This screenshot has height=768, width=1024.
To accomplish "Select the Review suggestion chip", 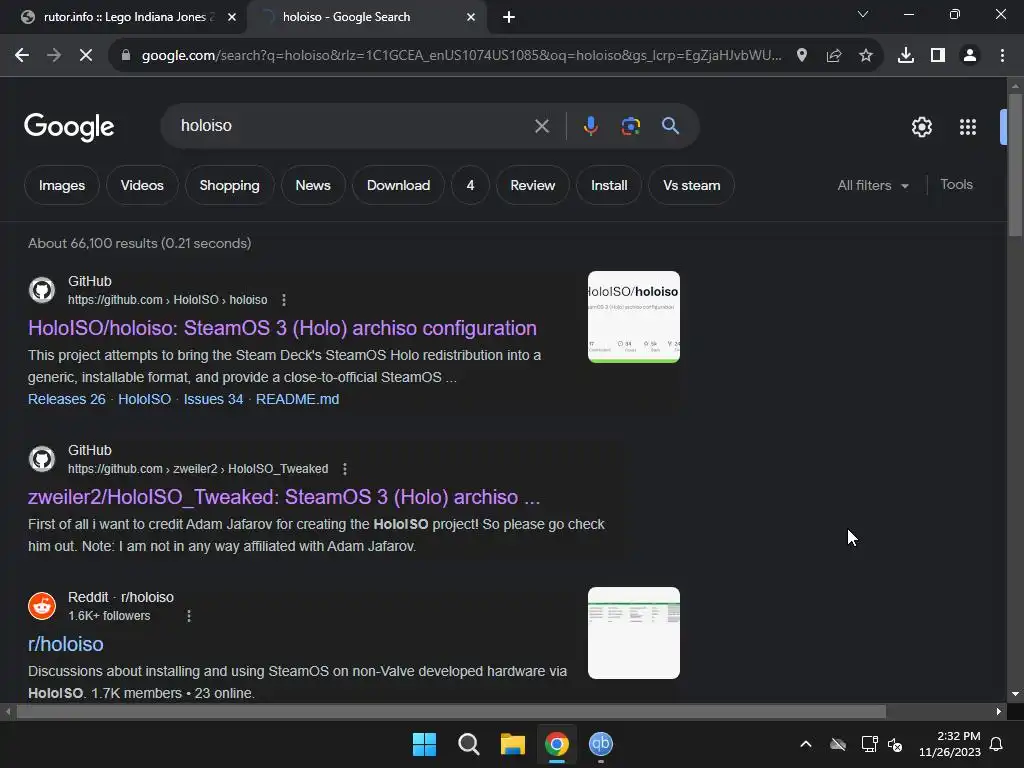I will [x=532, y=185].
